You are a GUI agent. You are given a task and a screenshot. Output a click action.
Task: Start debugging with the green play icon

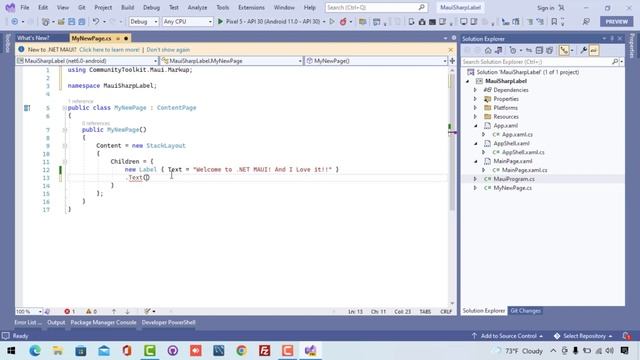[x=220, y=22]
